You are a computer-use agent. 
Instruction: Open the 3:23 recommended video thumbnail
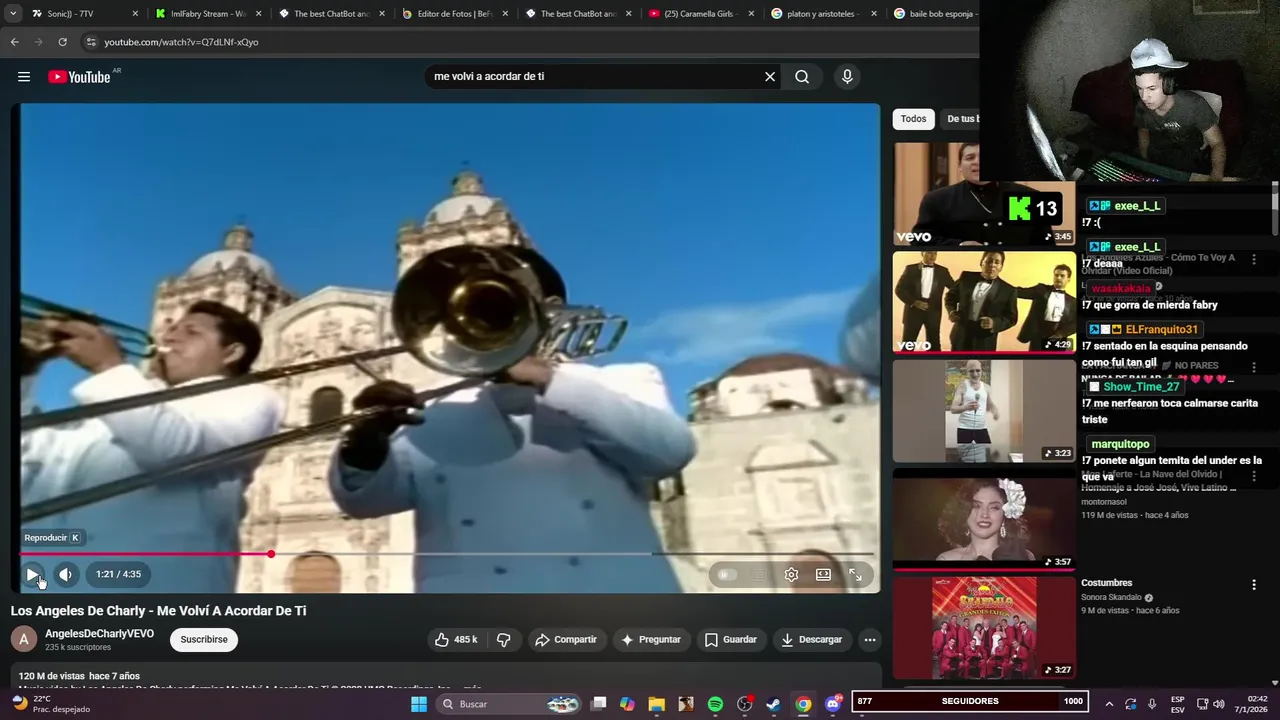tap(984, 410)
